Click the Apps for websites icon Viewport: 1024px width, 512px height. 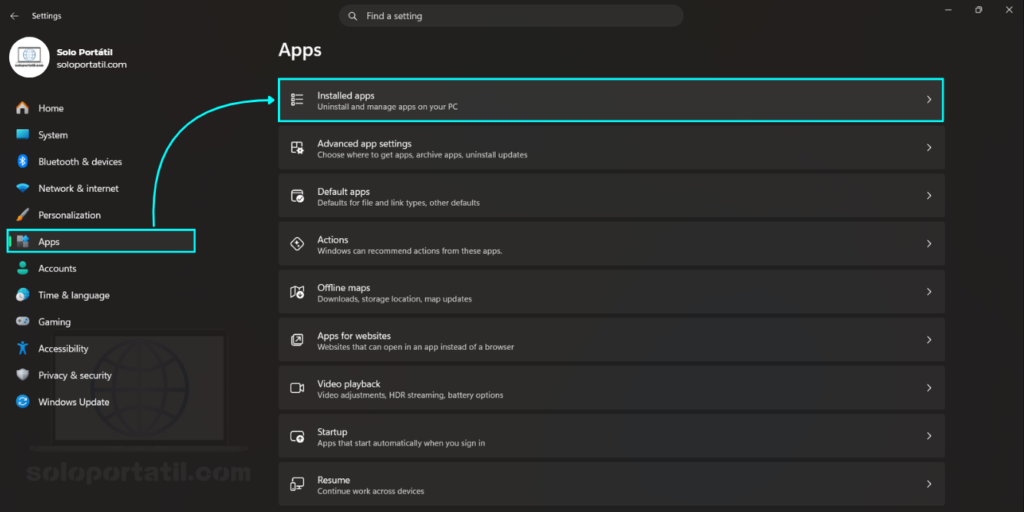point(297,340)
